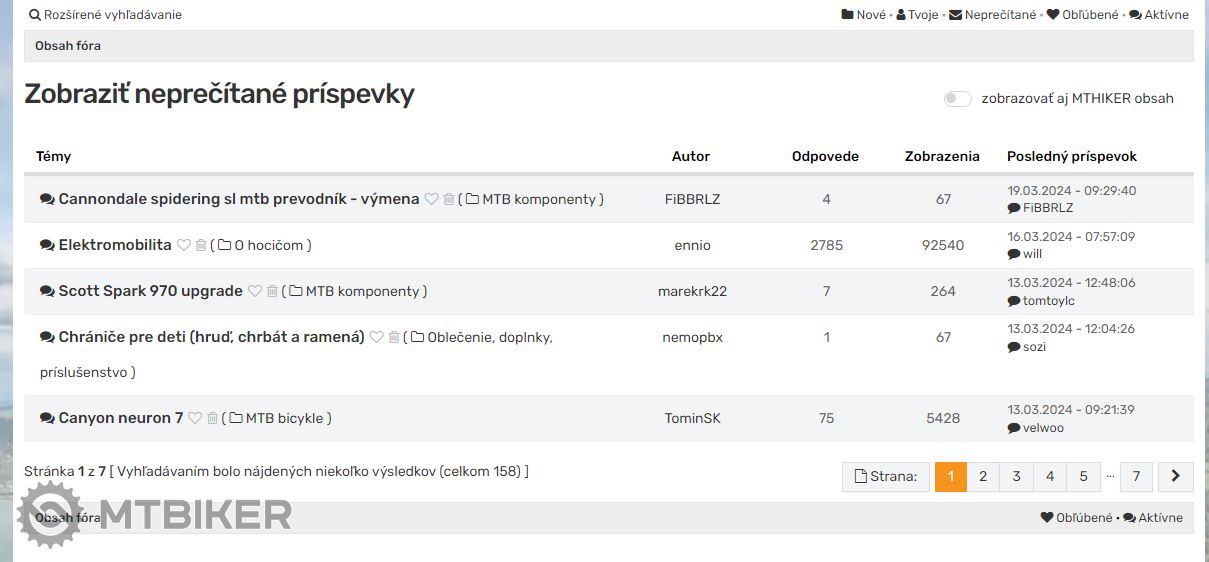Click the magnifier icon for Rozšírené vyhľadávanie
The image size is (1209, 562).
click(x=35, y=15)
